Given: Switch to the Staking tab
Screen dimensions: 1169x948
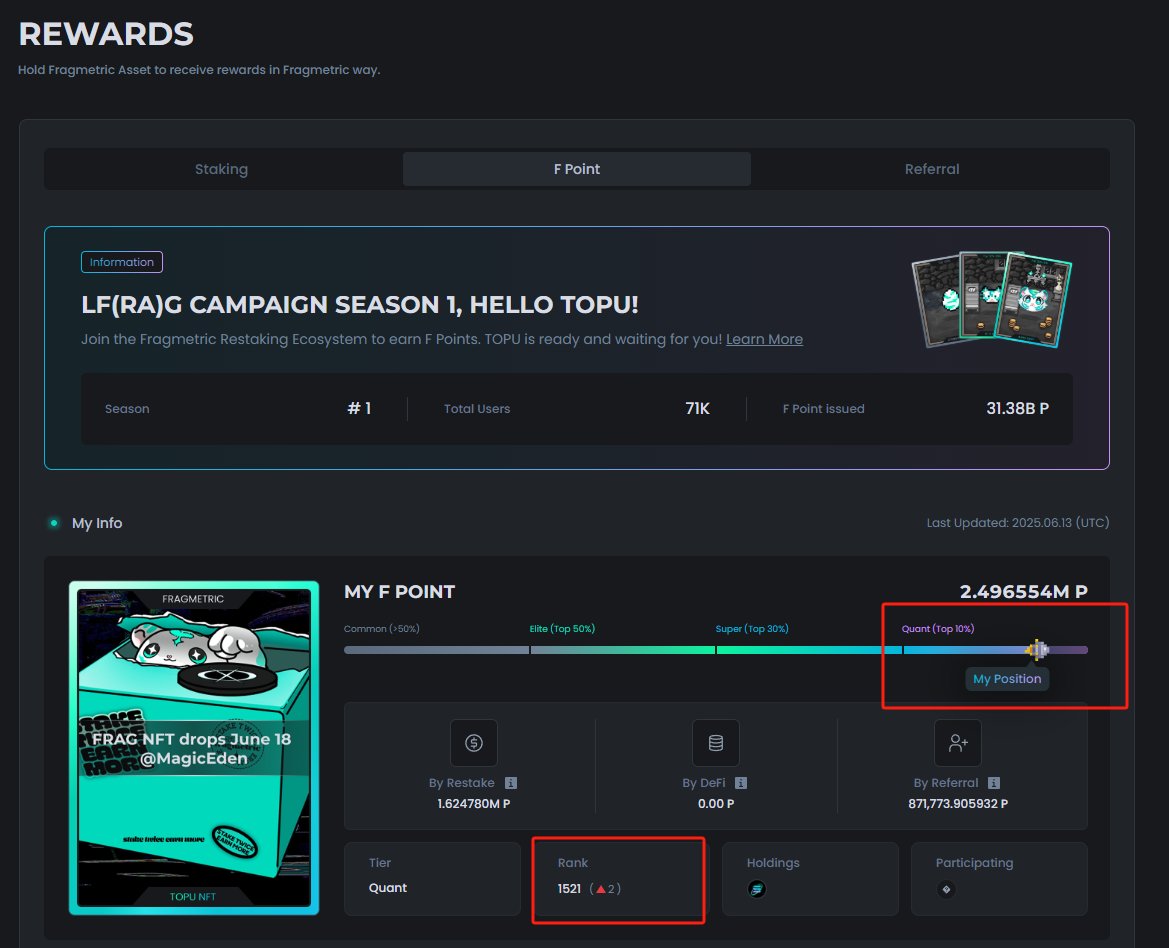Looking at the screenshot, I should pos(221,169).
